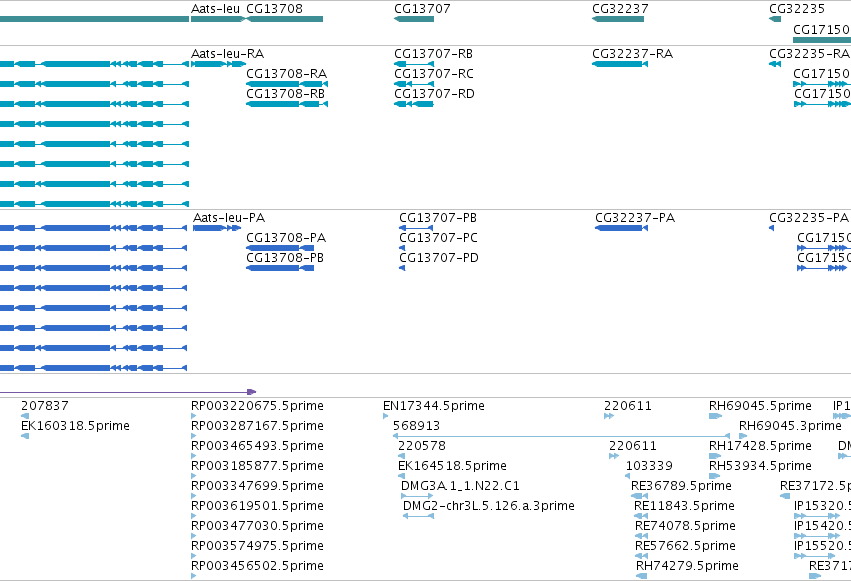This screenshot has height=581, width=851.
Task: Select the Aats-leu gene label
Action: pyautogui.click(x=215, y=9)
